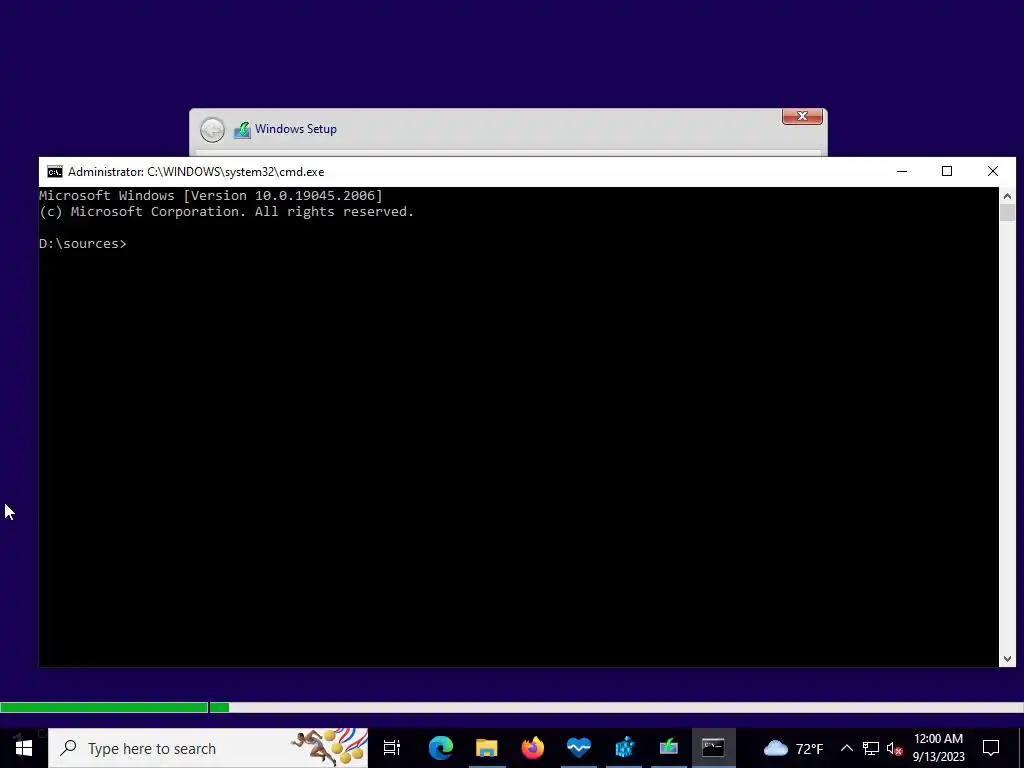Switch to Windows Setup taskbar icon
1024x768 pixels.
pos(669,748)
